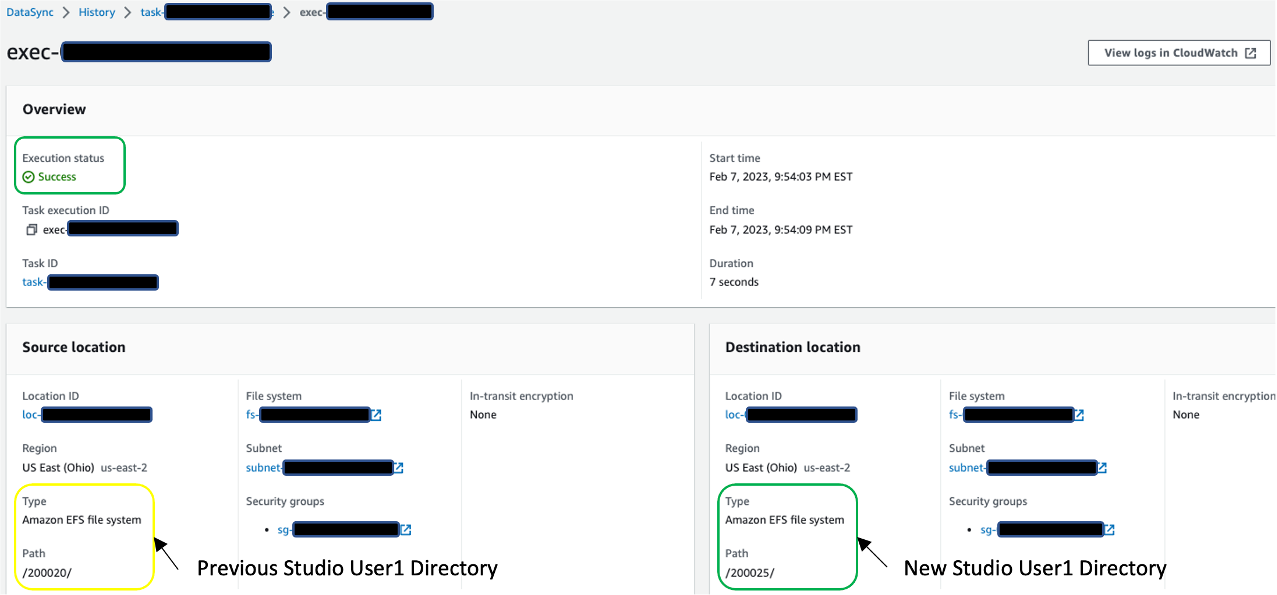Open destination security group external link icon
Screen dimensions: 1277x595
point(1109,530)
